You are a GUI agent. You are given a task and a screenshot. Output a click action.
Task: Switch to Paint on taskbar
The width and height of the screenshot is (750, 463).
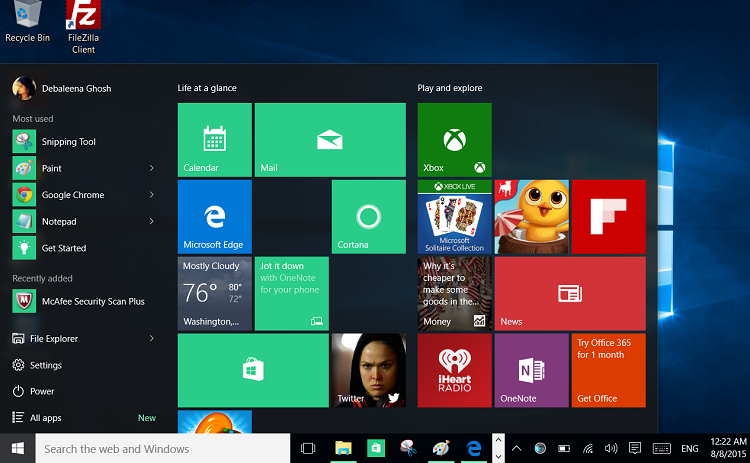(441, 449)
